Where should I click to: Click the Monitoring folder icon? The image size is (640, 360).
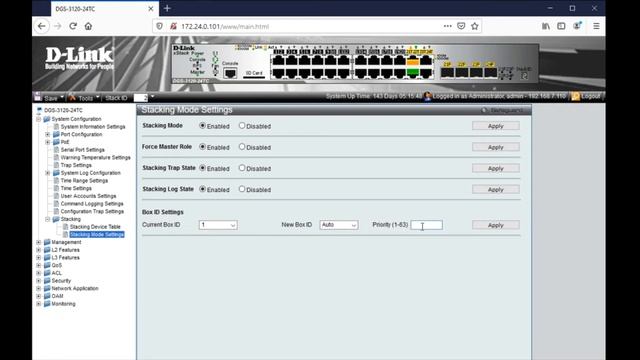(x=47, y=304)
